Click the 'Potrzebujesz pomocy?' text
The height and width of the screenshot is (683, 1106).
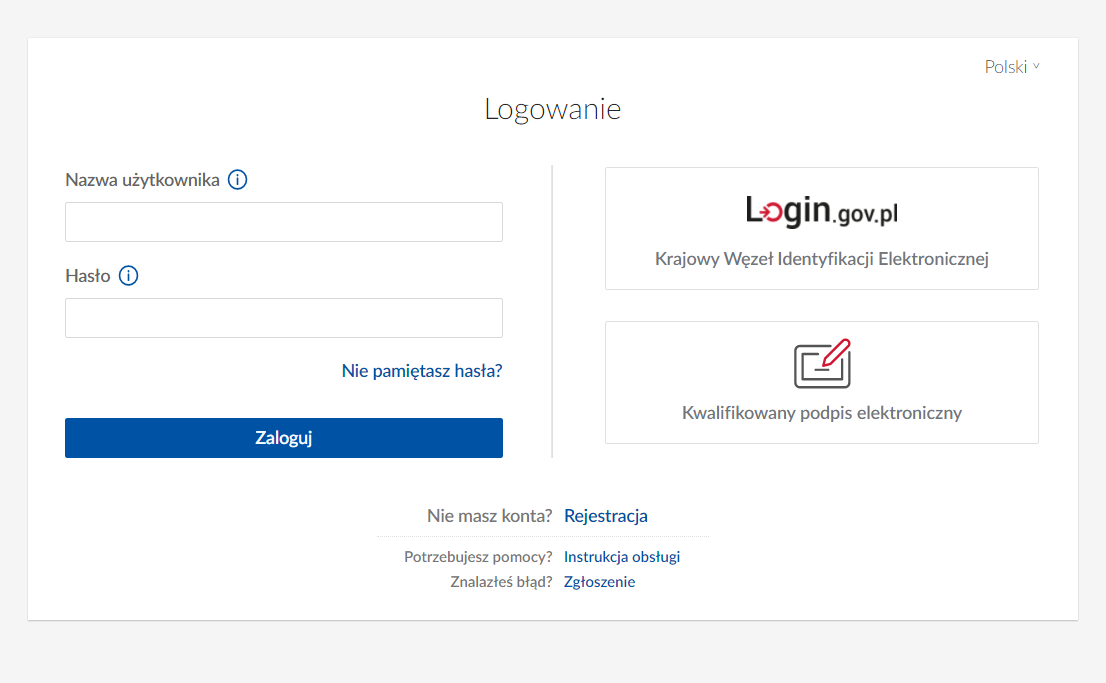[478, 557]
